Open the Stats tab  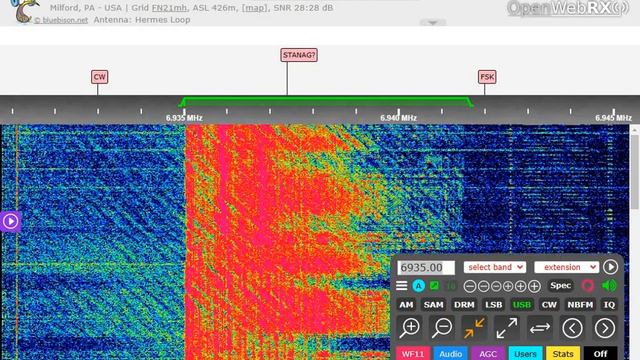coord(563,353)
